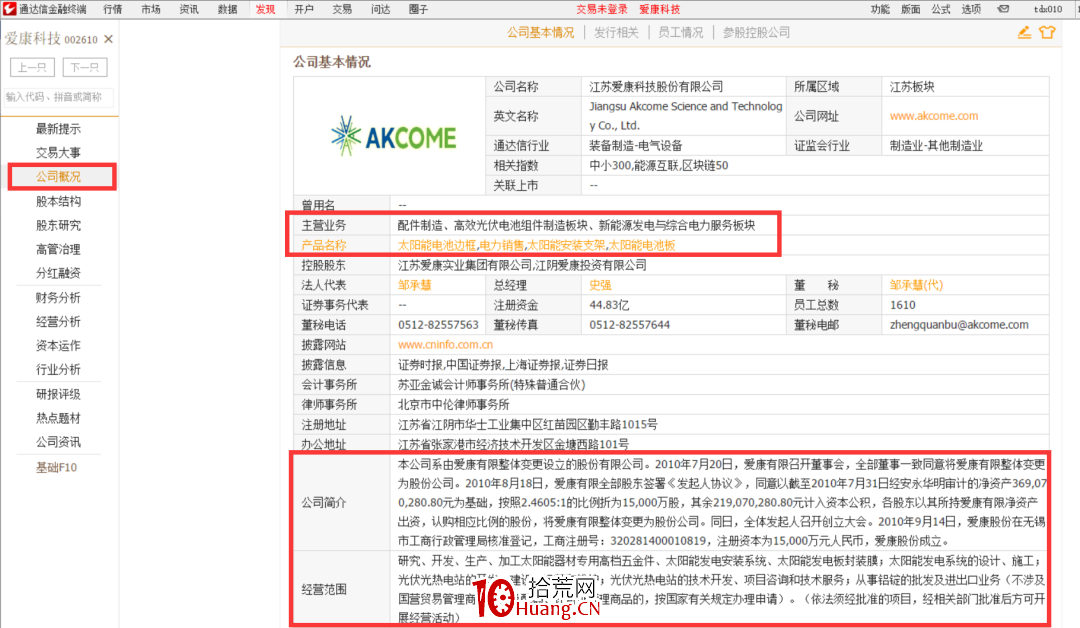Select 行业分析 in the sidebar
The width and height of the screenshot is (1080, 628).
tap(59, 370)
